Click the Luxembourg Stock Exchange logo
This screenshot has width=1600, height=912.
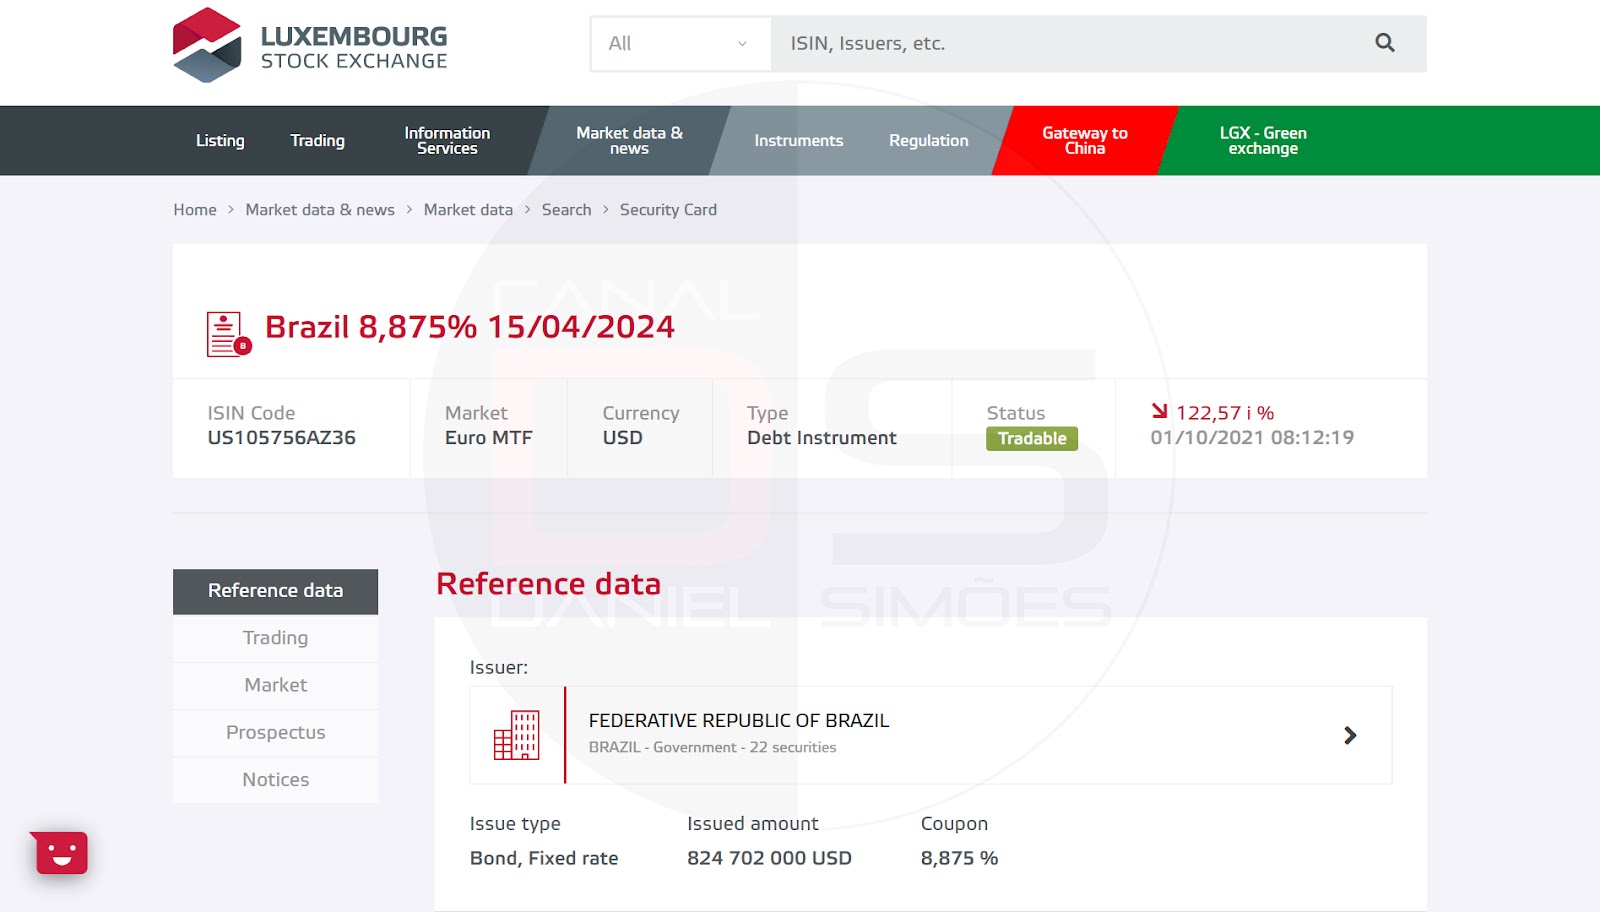[310, 45]
